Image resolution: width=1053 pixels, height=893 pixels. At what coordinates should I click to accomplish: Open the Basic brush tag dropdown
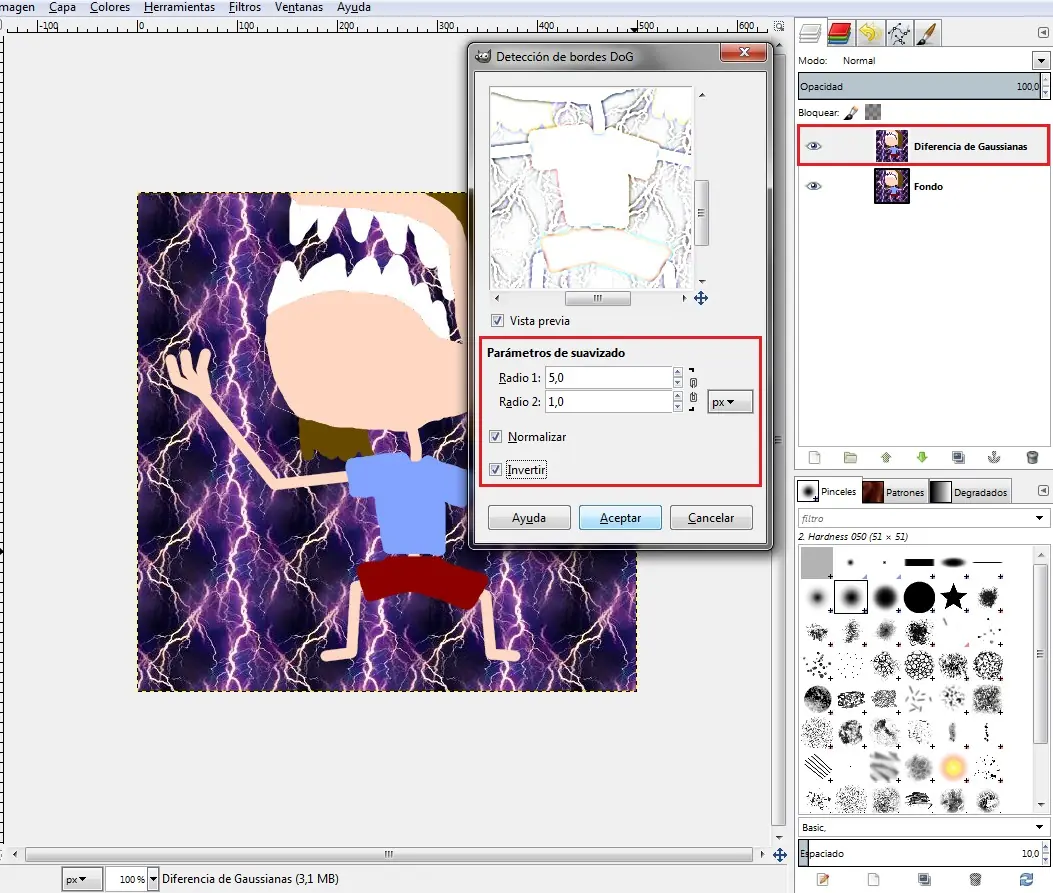1039,827
